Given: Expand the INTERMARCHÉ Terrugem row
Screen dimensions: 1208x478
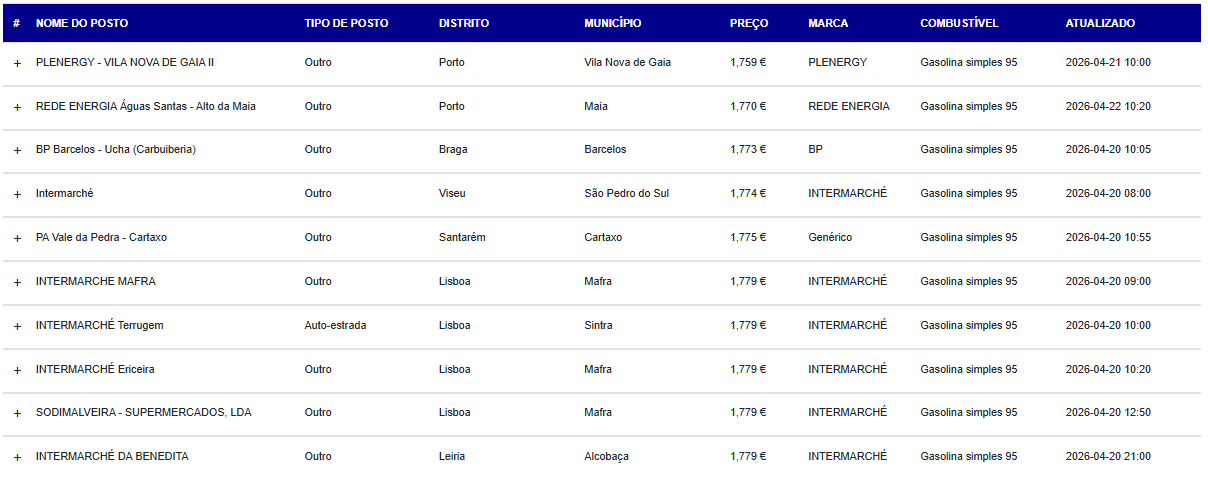Looking at the screenshot, I should (17, 326).
